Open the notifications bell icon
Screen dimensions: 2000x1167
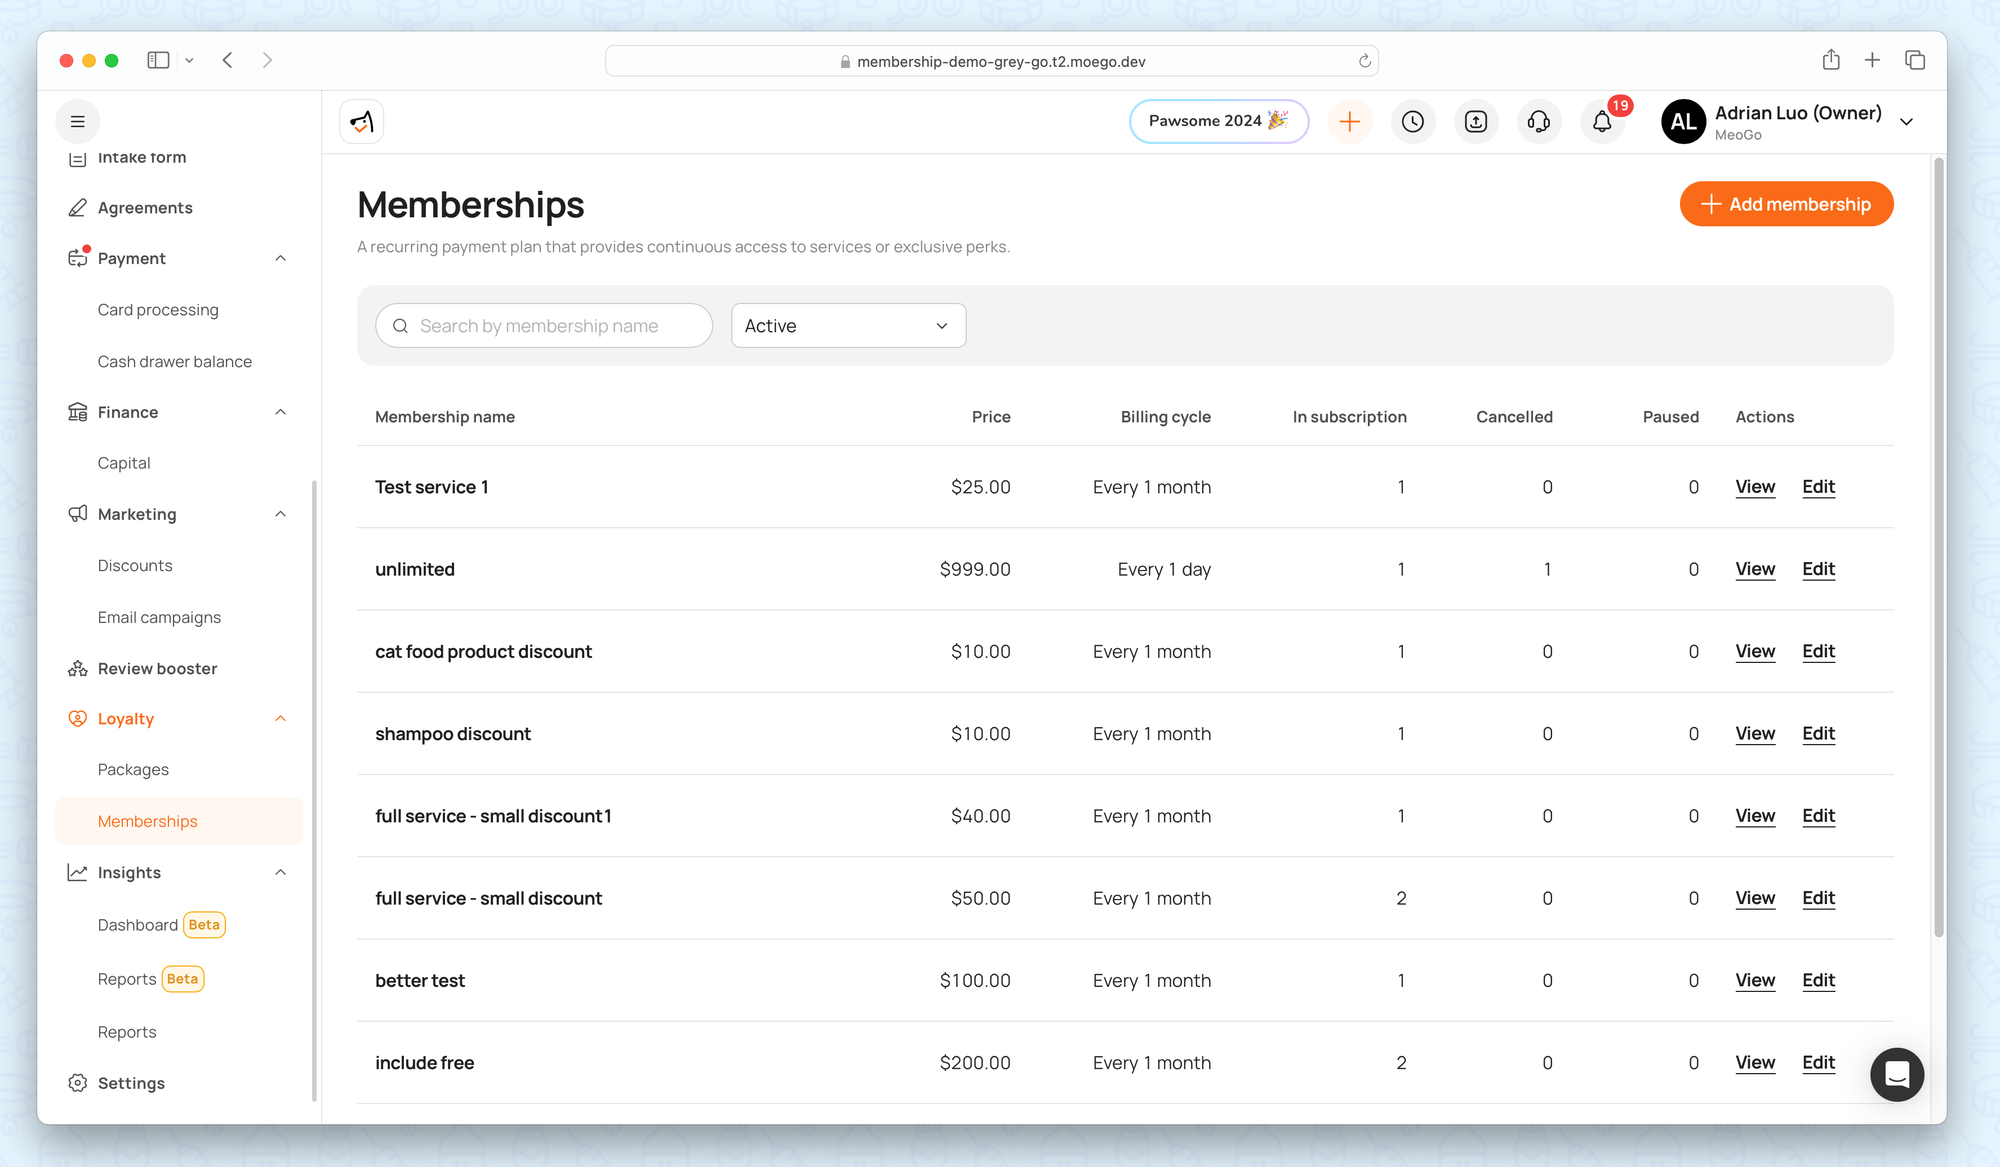pos(1602,122)
